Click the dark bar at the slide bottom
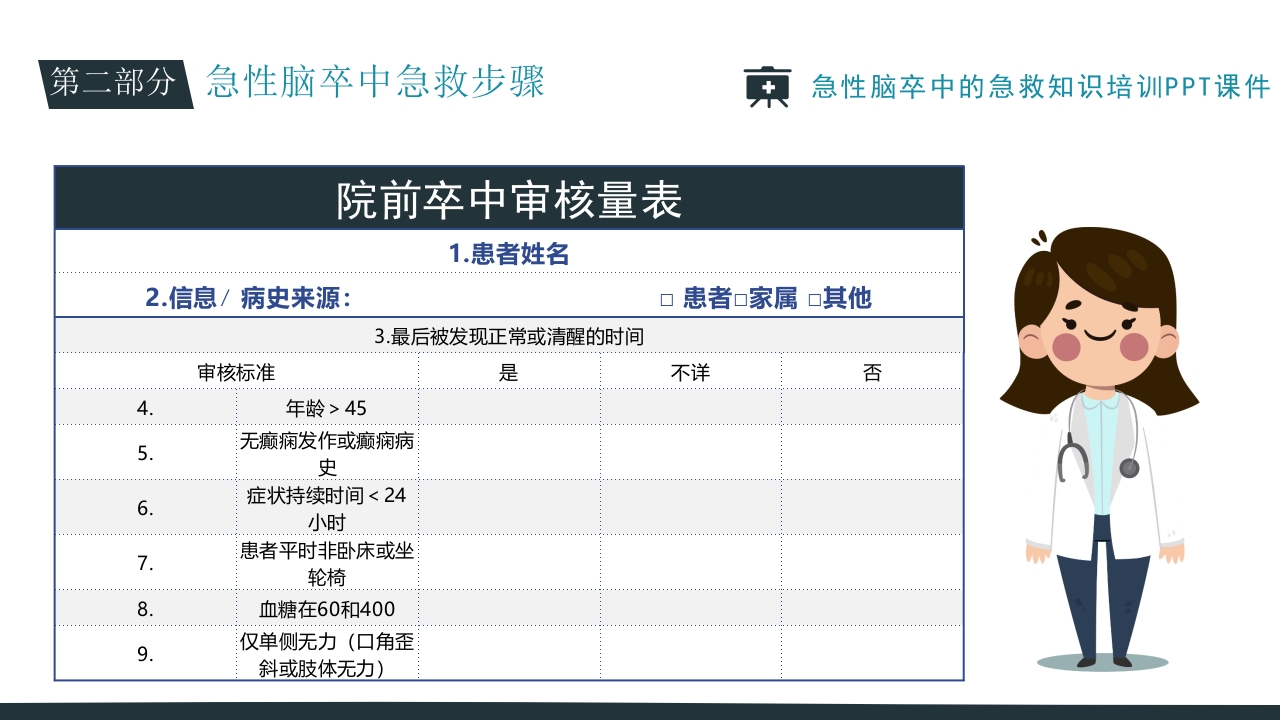1280x720 pixels. [x=640, y=712]
